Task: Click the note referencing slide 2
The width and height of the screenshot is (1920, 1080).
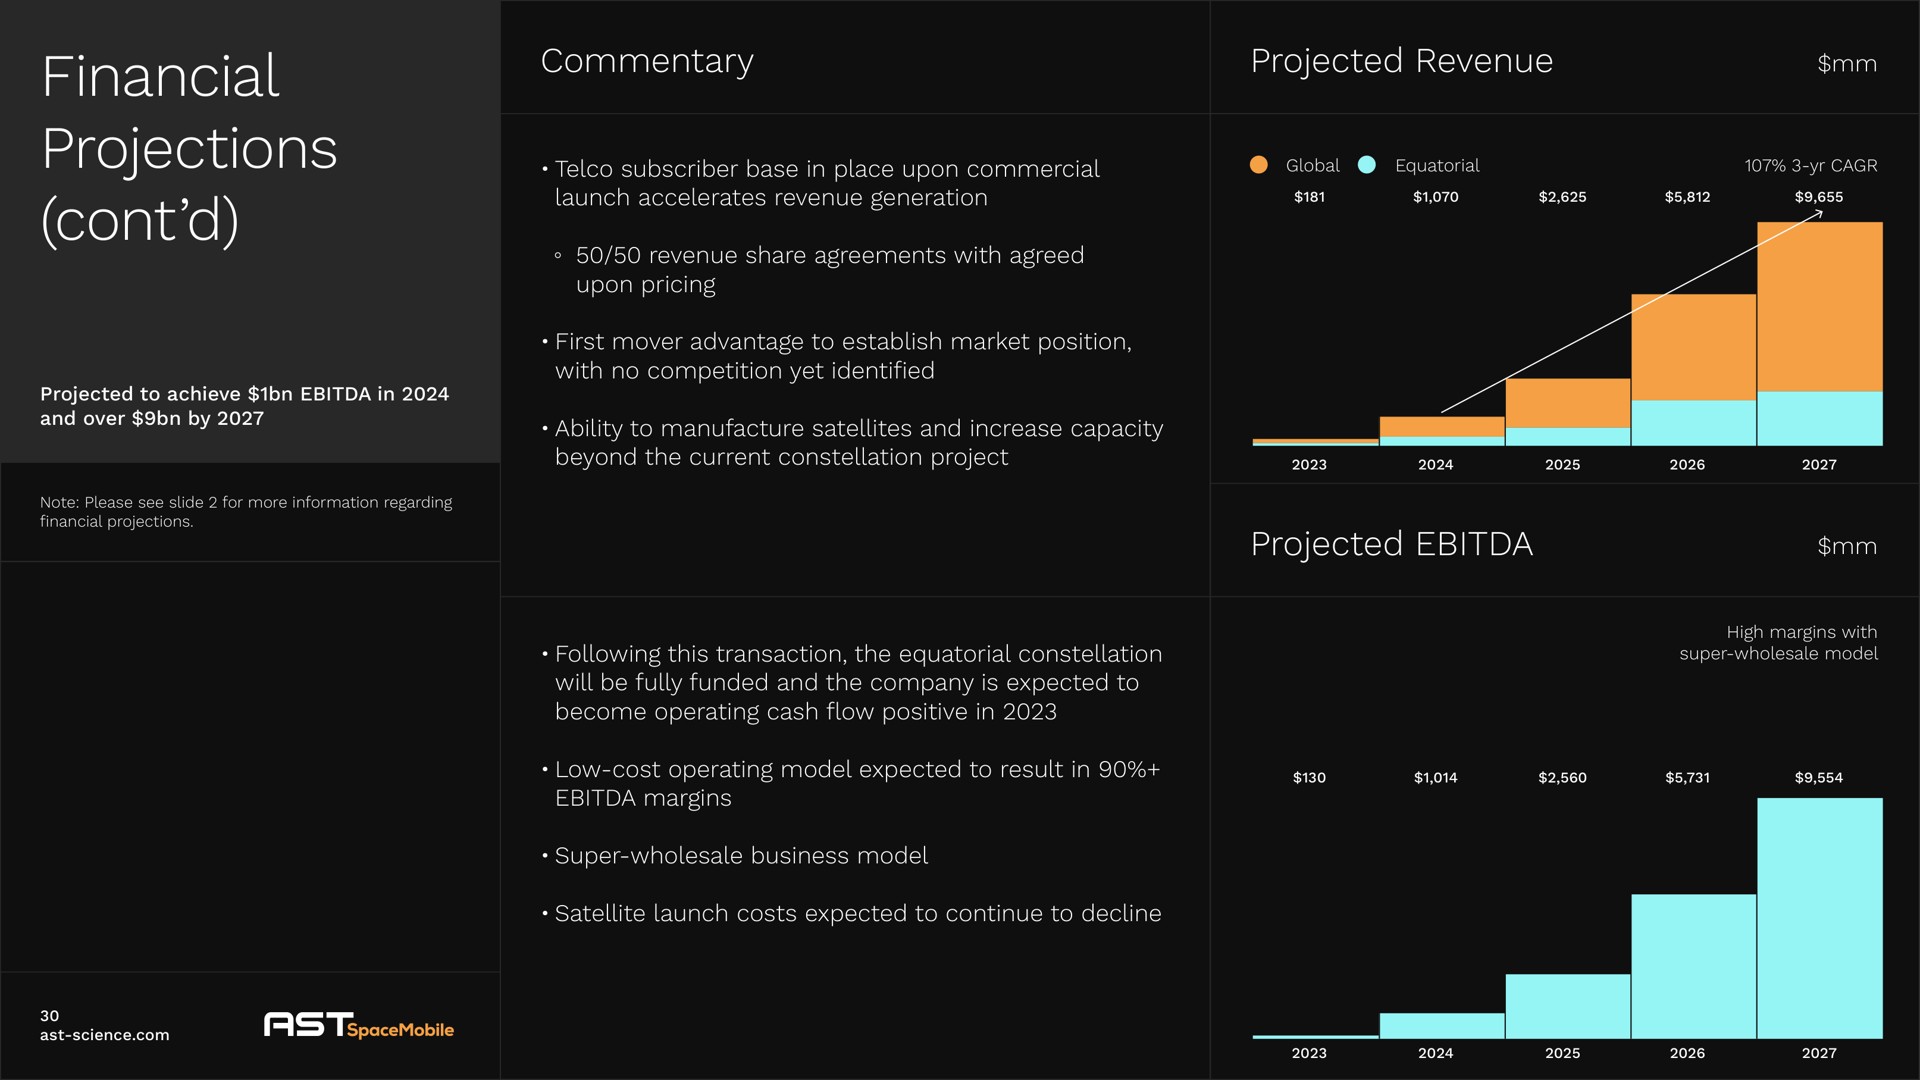Action: (x=246, y=512)
